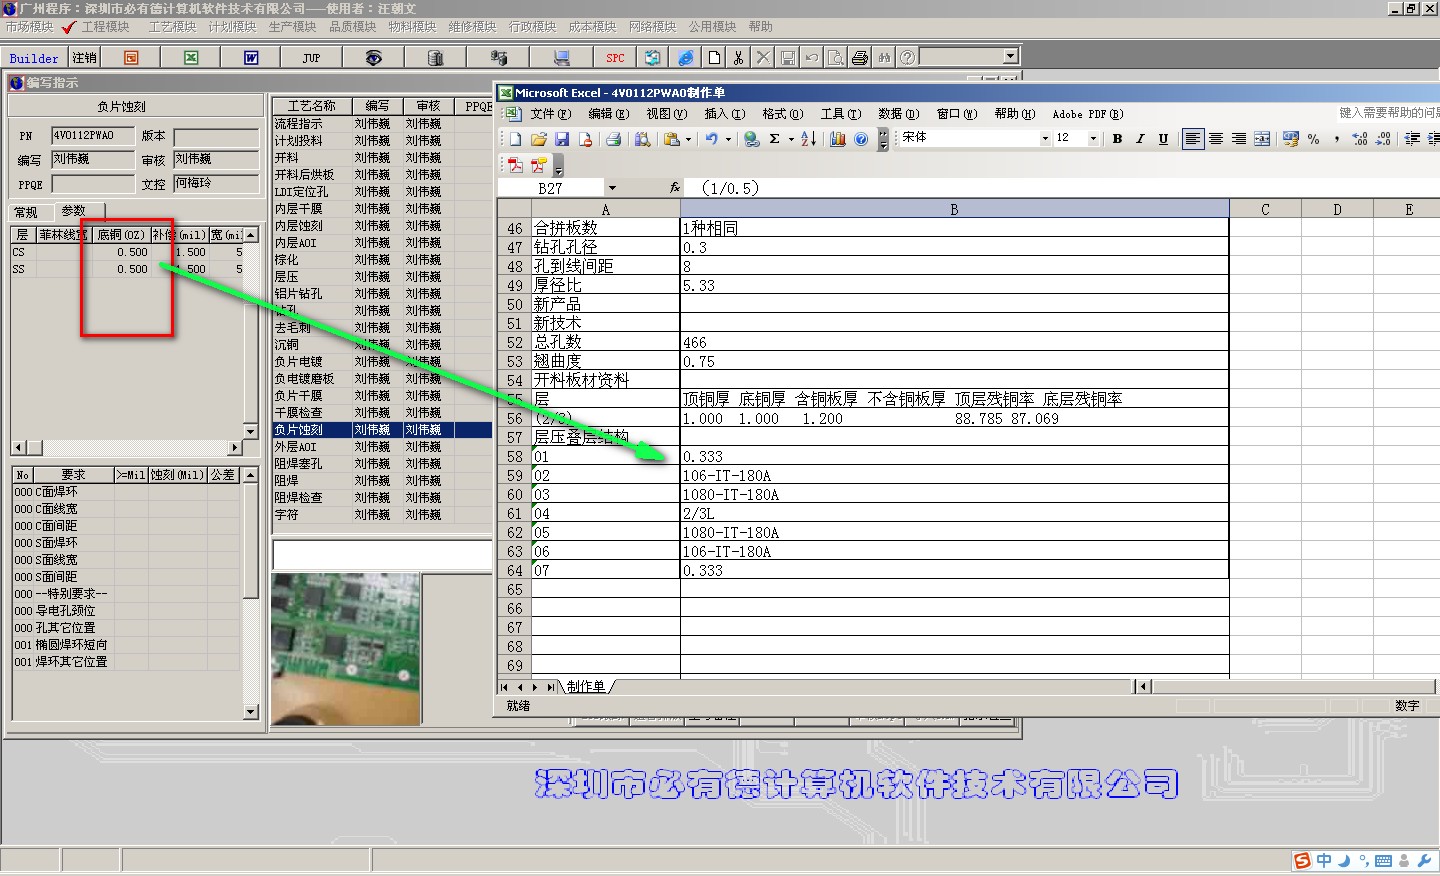The height and width of the screenshot is (876, 1440).
Task: Click the 版本 version input field
Action: coord(216,137)
